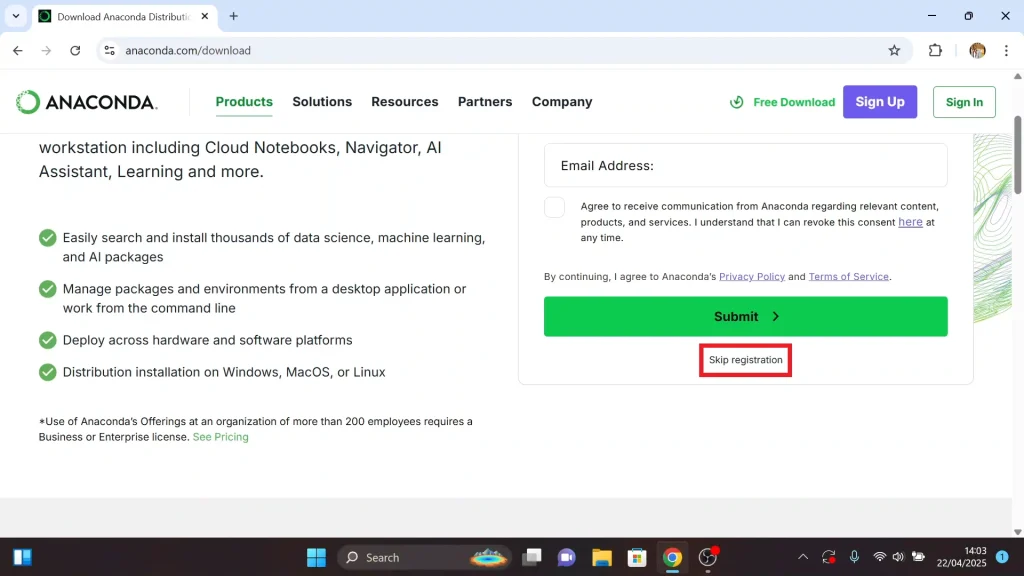Open volume control in tray
This screenshot has height=576, width=1024.
pyautogui.click(x=899, y=557)
